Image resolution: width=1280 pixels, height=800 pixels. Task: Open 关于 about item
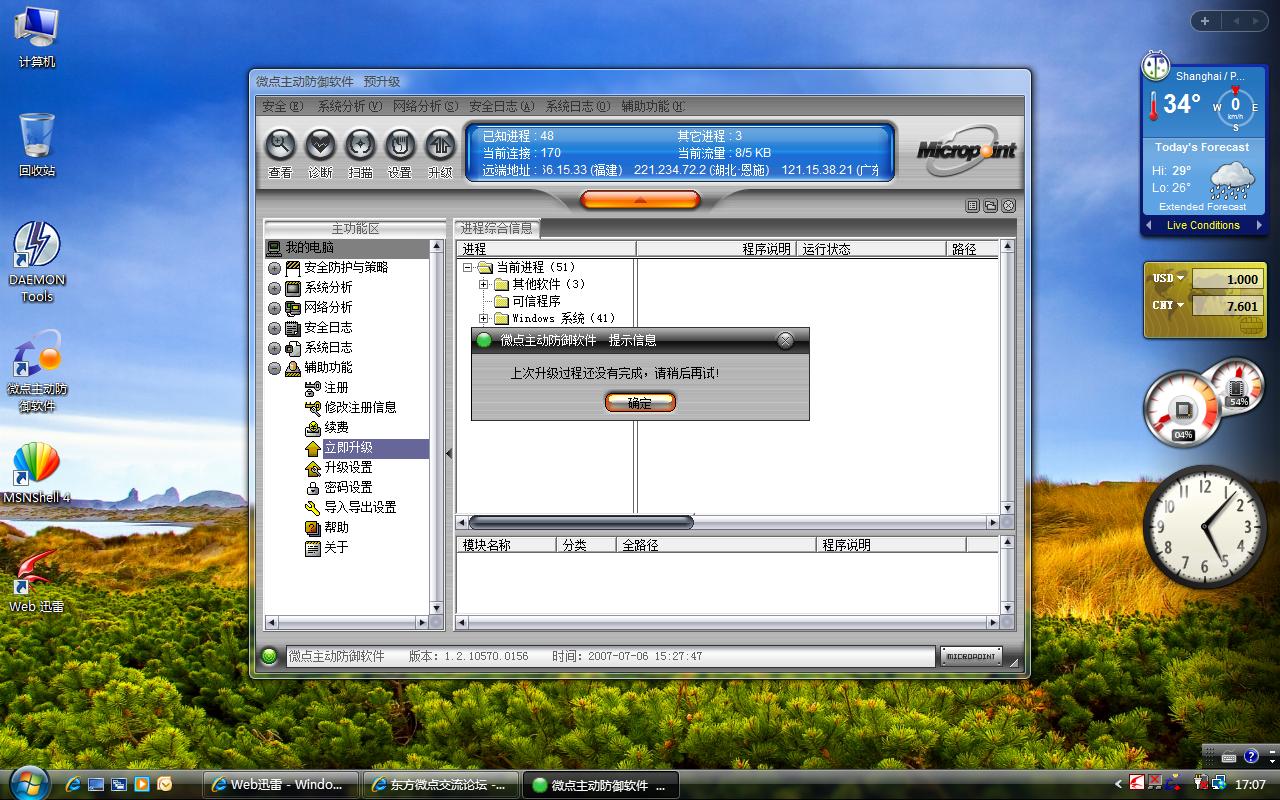click(336, 547)
